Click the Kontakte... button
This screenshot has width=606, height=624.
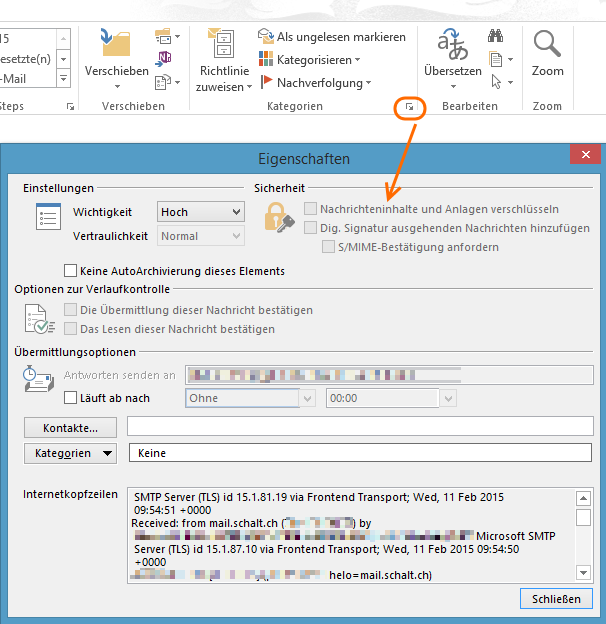(70, 428)
